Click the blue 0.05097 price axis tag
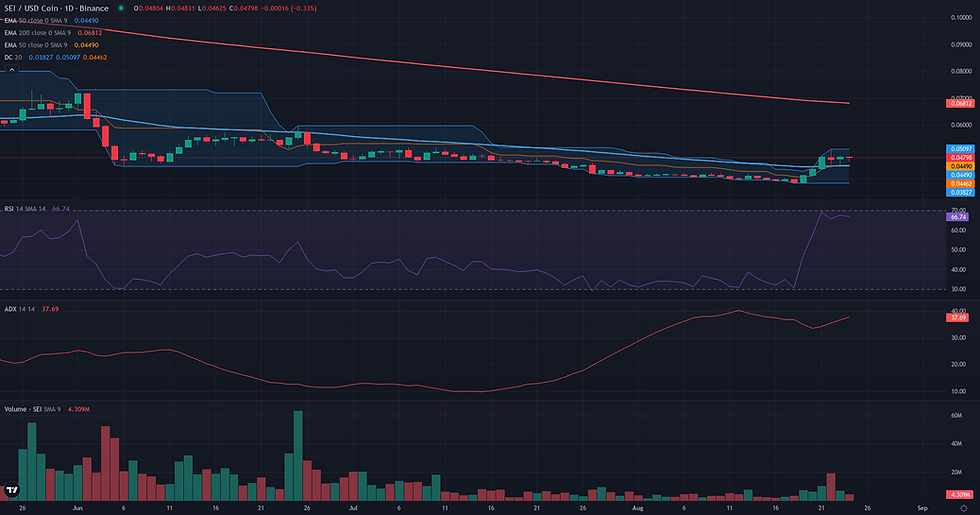Viewport: 980px width, 515px height. tap(960, 149)
